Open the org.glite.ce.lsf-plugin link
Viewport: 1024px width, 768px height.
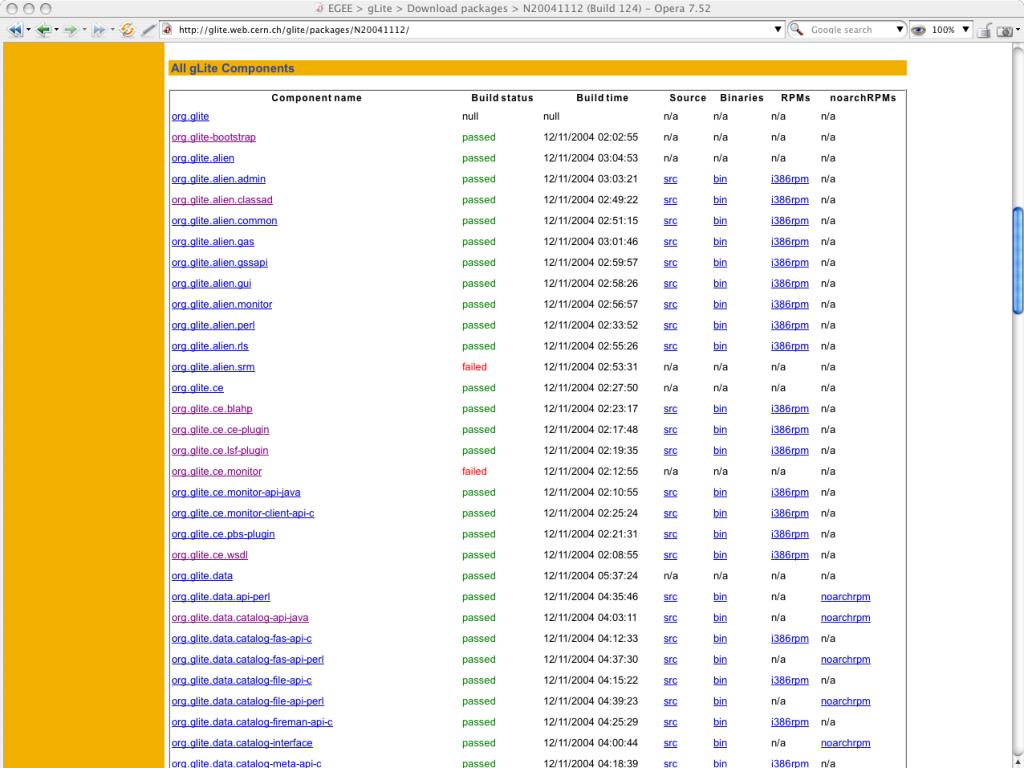(219, 451)
